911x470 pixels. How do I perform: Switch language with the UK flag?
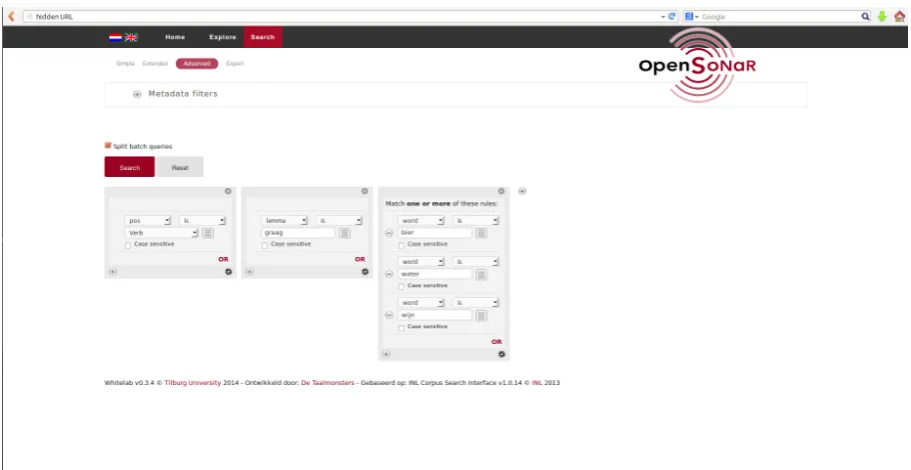click(x=131, y=37)
